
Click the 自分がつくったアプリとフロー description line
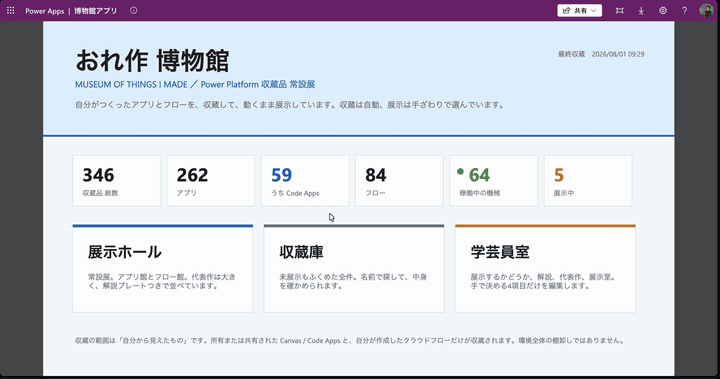[x=290, y=105]
